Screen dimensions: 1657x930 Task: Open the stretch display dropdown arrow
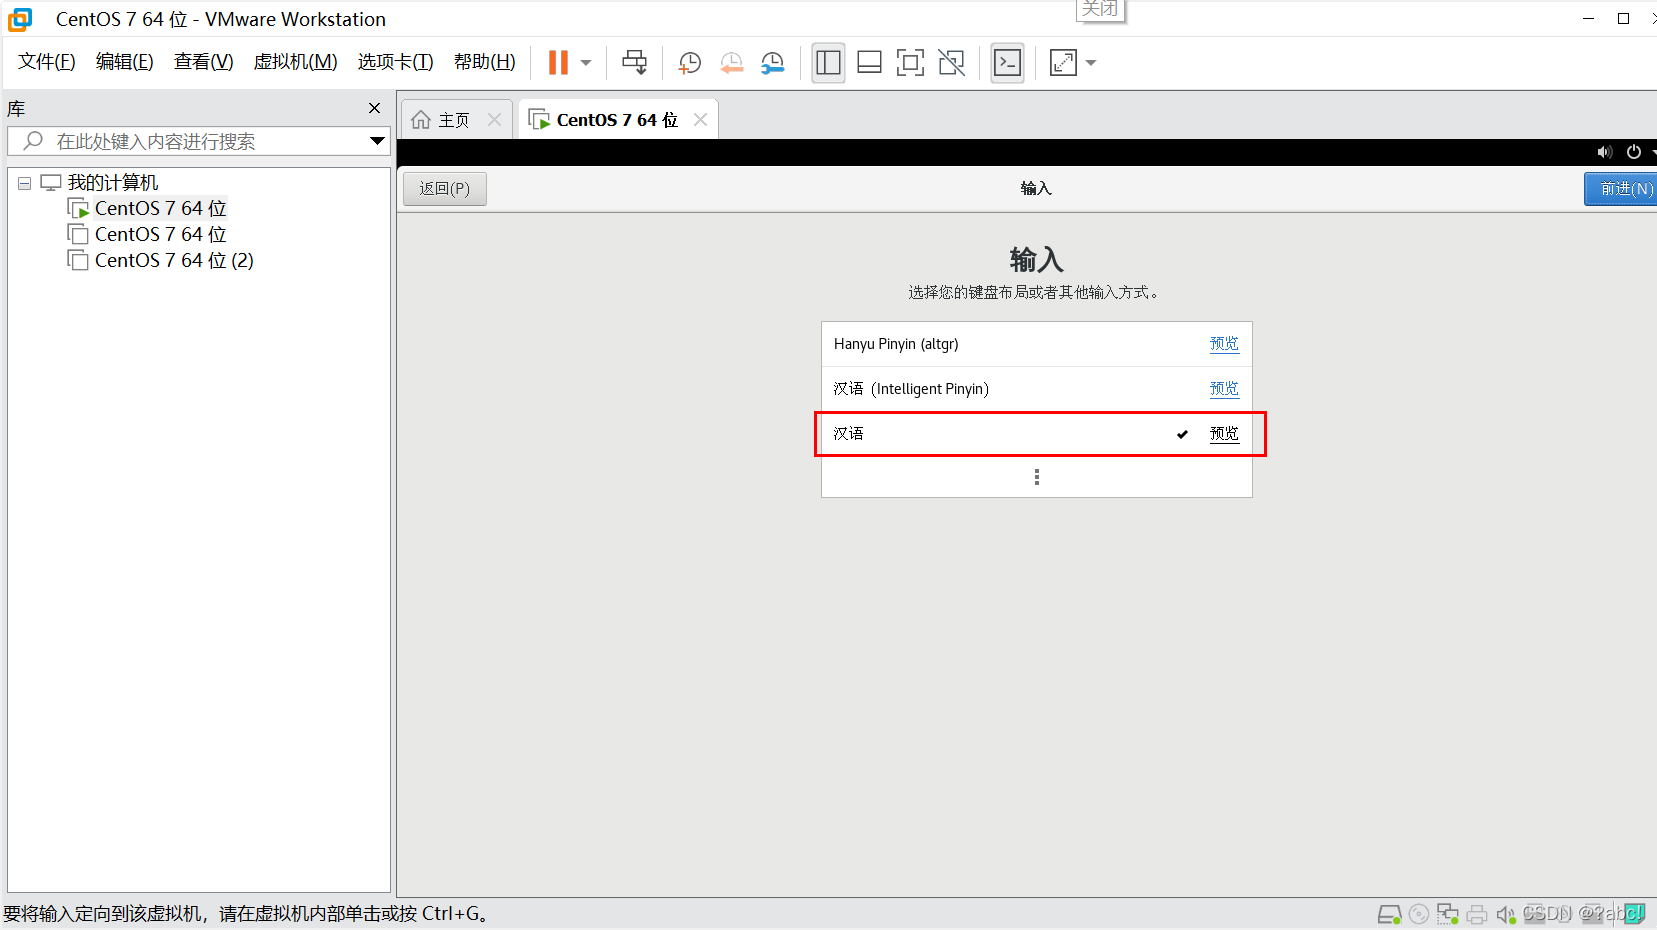coord(1091,62)
